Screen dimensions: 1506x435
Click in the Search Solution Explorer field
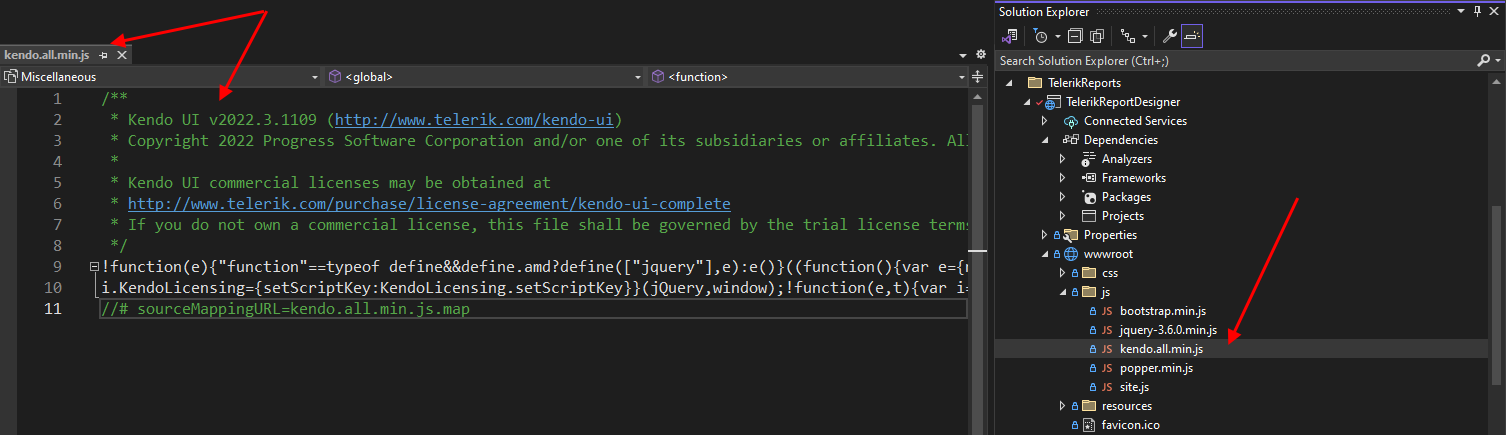tap(1230, 61)
